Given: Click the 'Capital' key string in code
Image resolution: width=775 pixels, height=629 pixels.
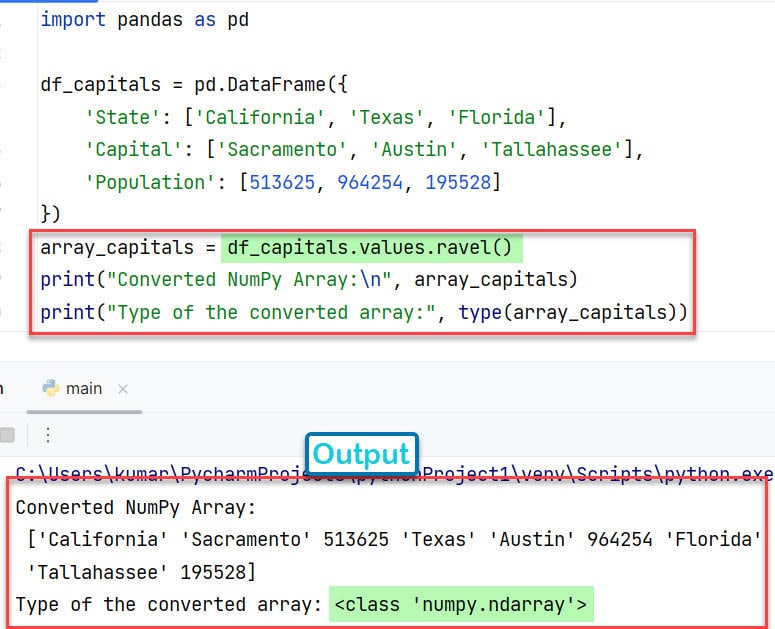Looking at the screenshot, I should pos(133,150).
